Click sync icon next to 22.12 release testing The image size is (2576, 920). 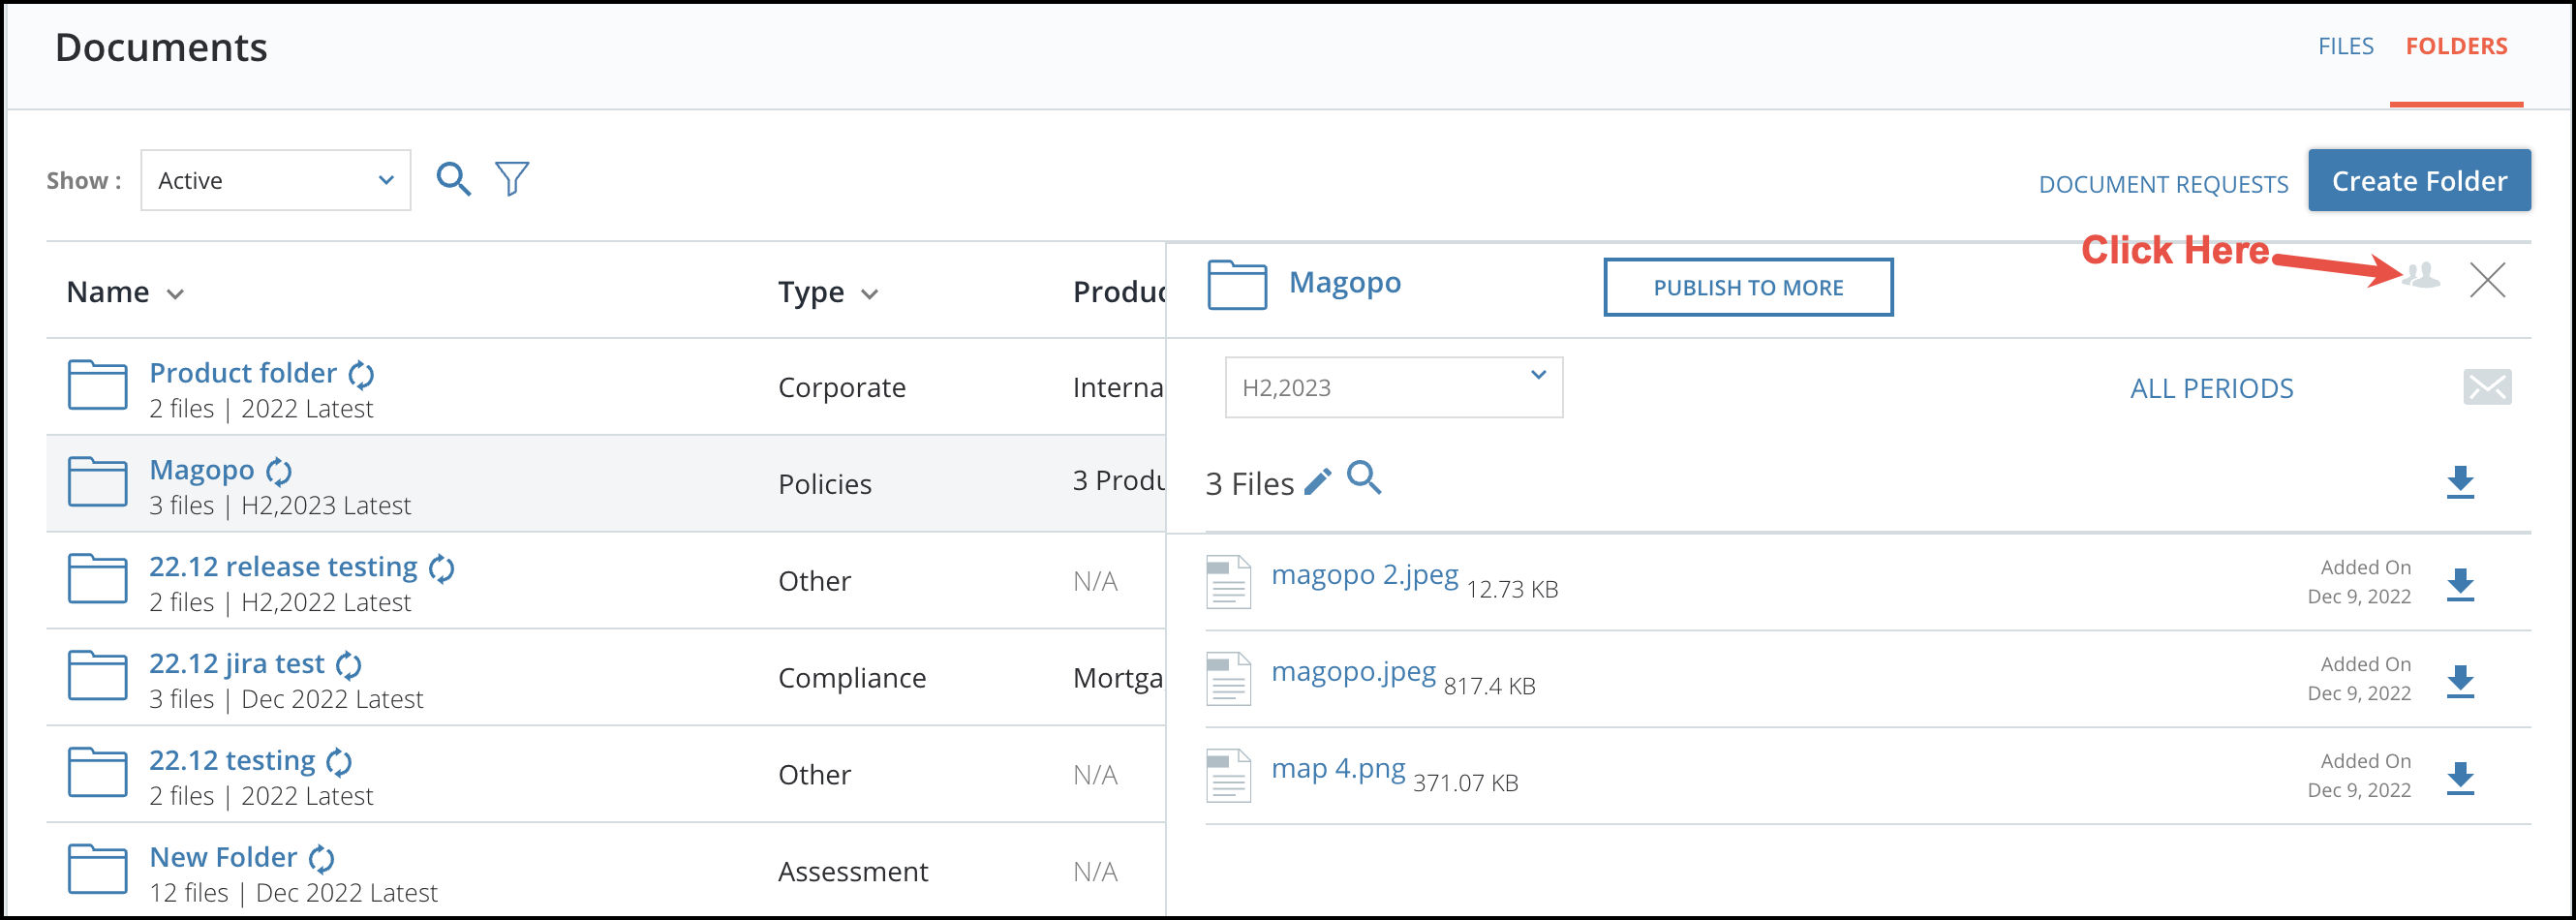point(442,568)
